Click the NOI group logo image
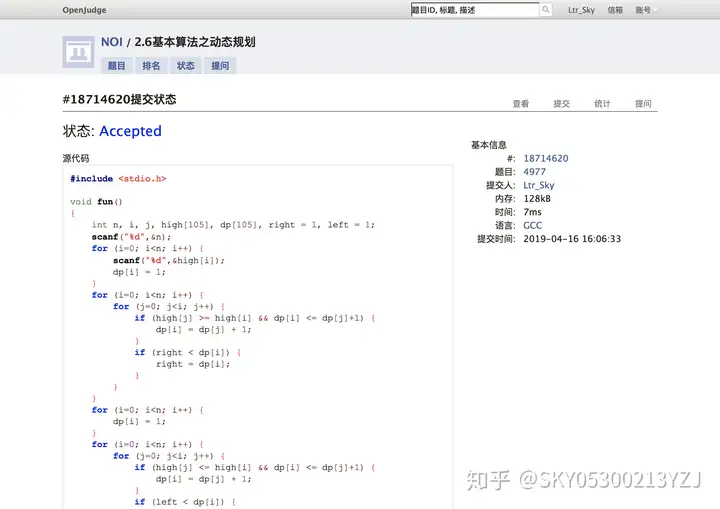 click(x=79, y=52)
